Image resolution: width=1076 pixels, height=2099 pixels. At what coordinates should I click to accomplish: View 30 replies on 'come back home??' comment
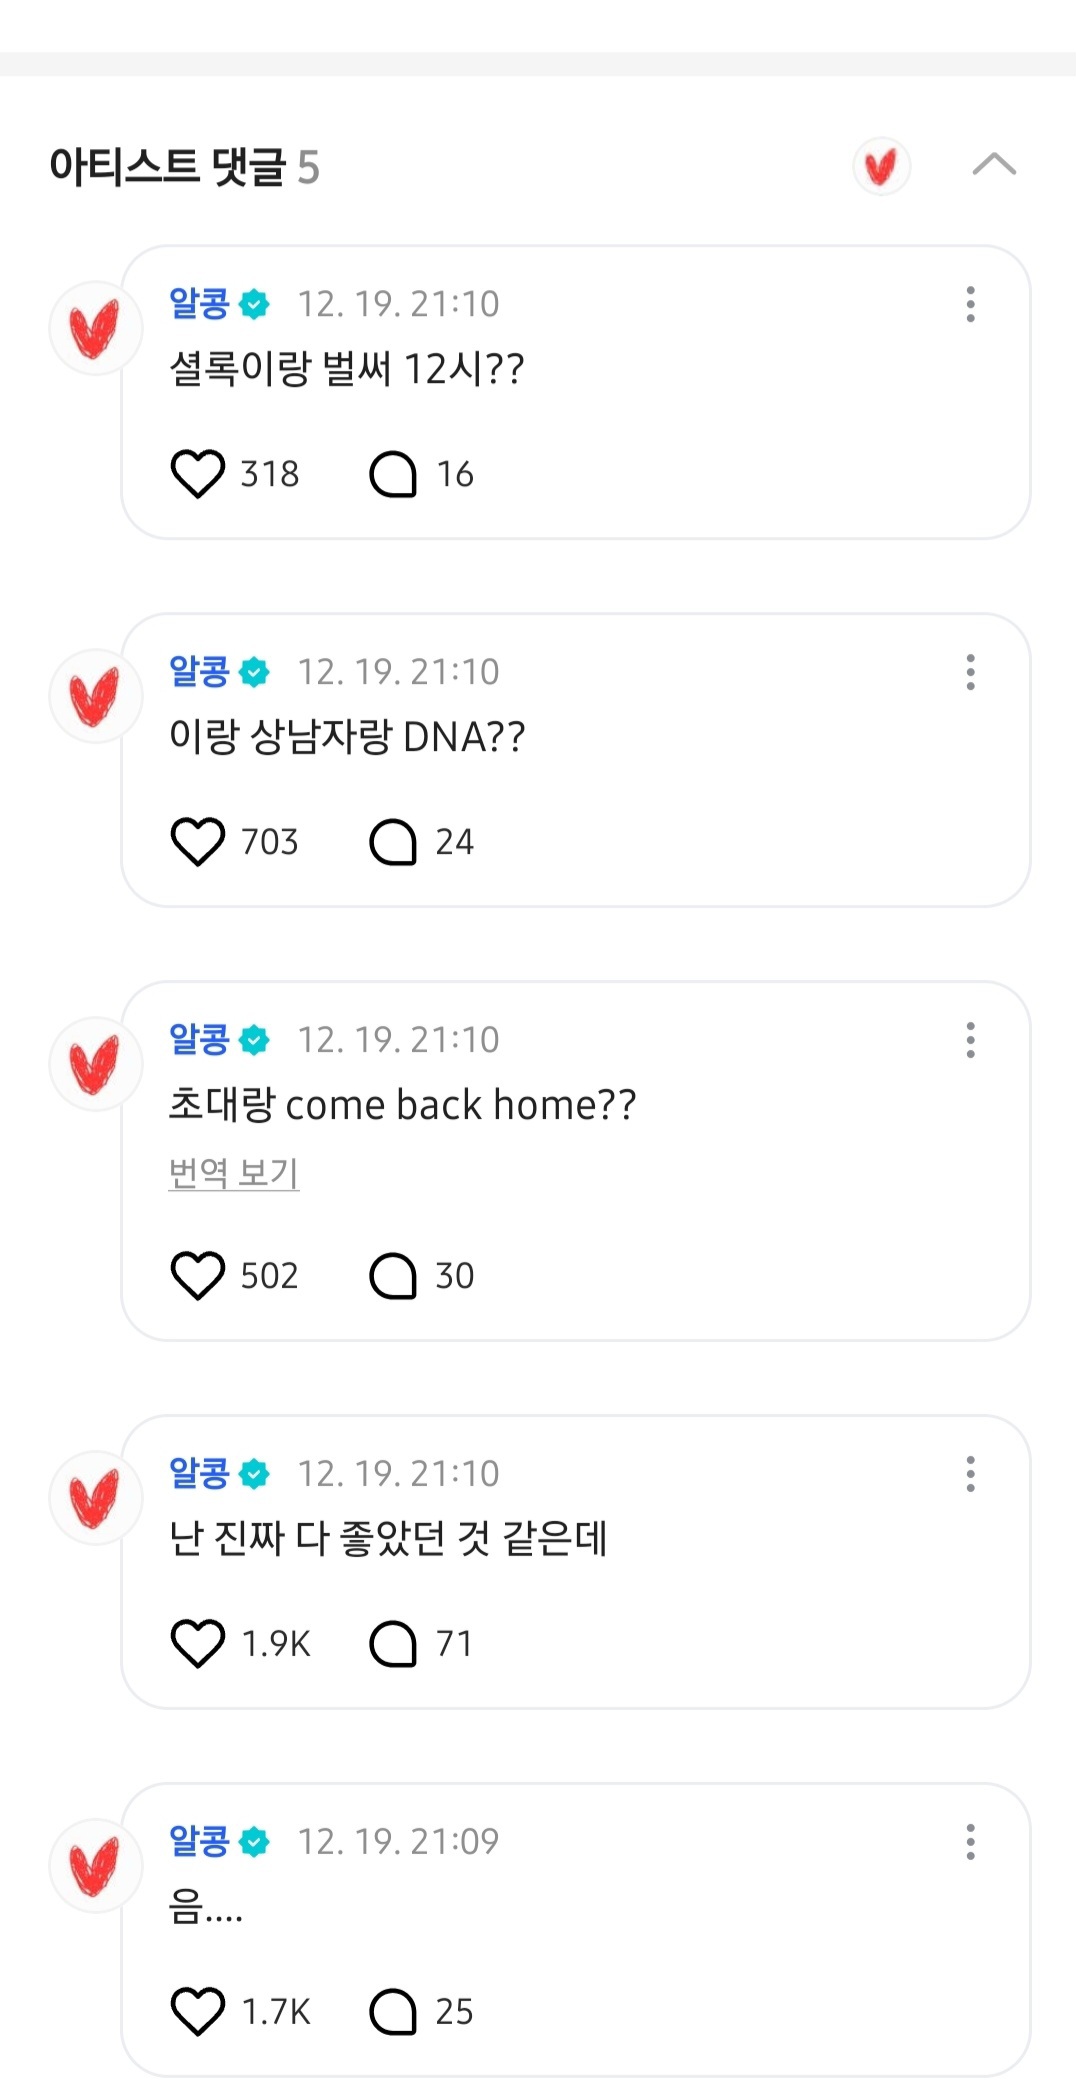393,1275
